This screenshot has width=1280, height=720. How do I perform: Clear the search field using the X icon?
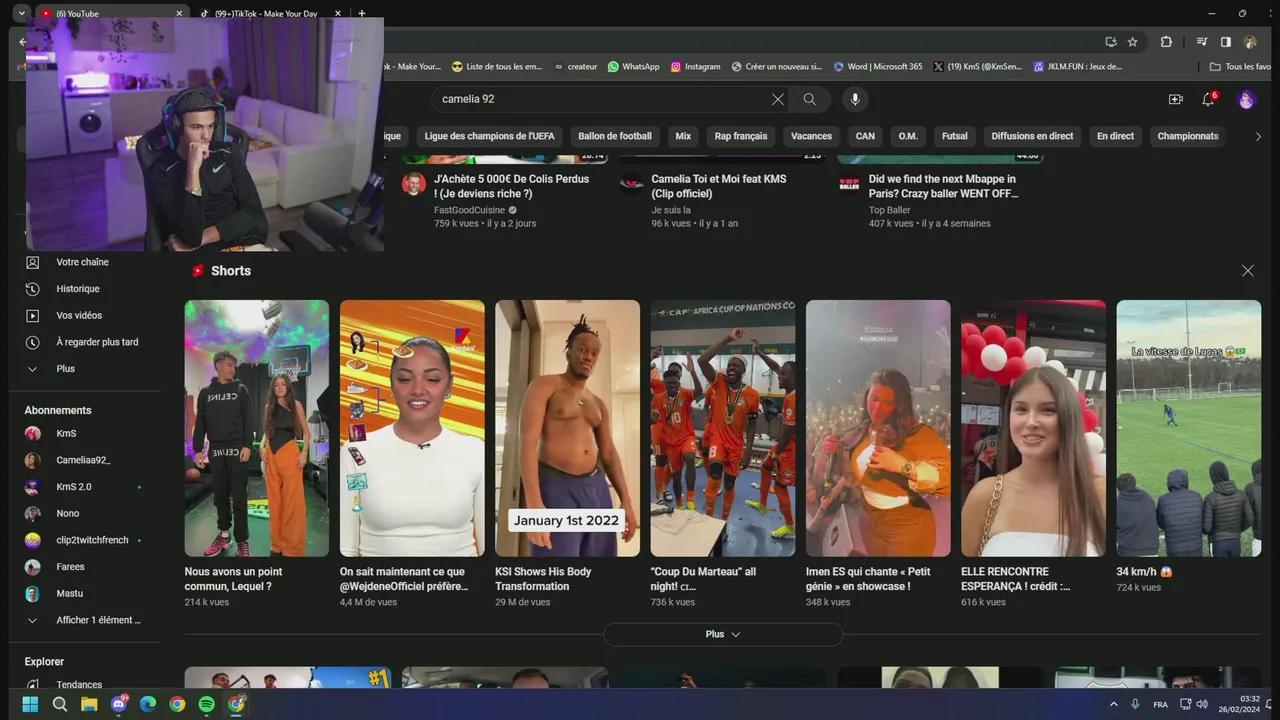point(777,99)
